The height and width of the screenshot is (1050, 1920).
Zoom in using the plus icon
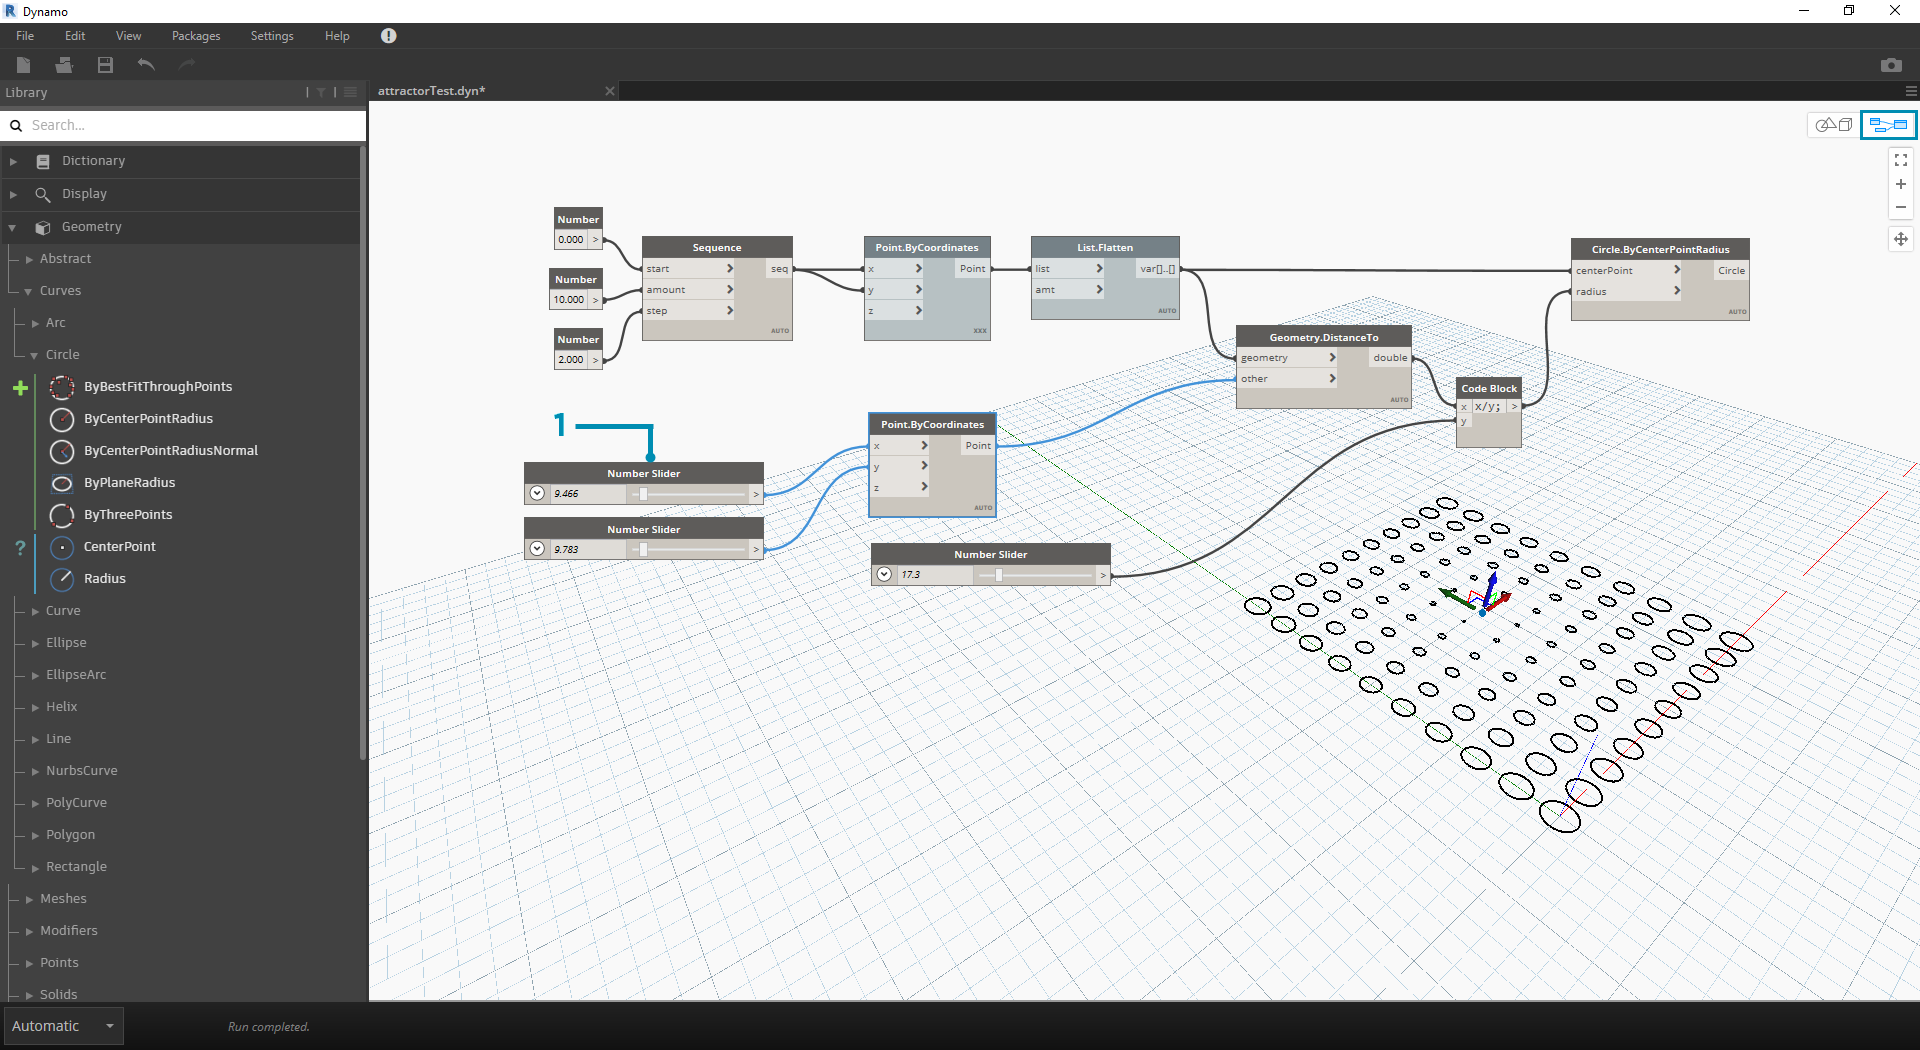[1900, 184]
